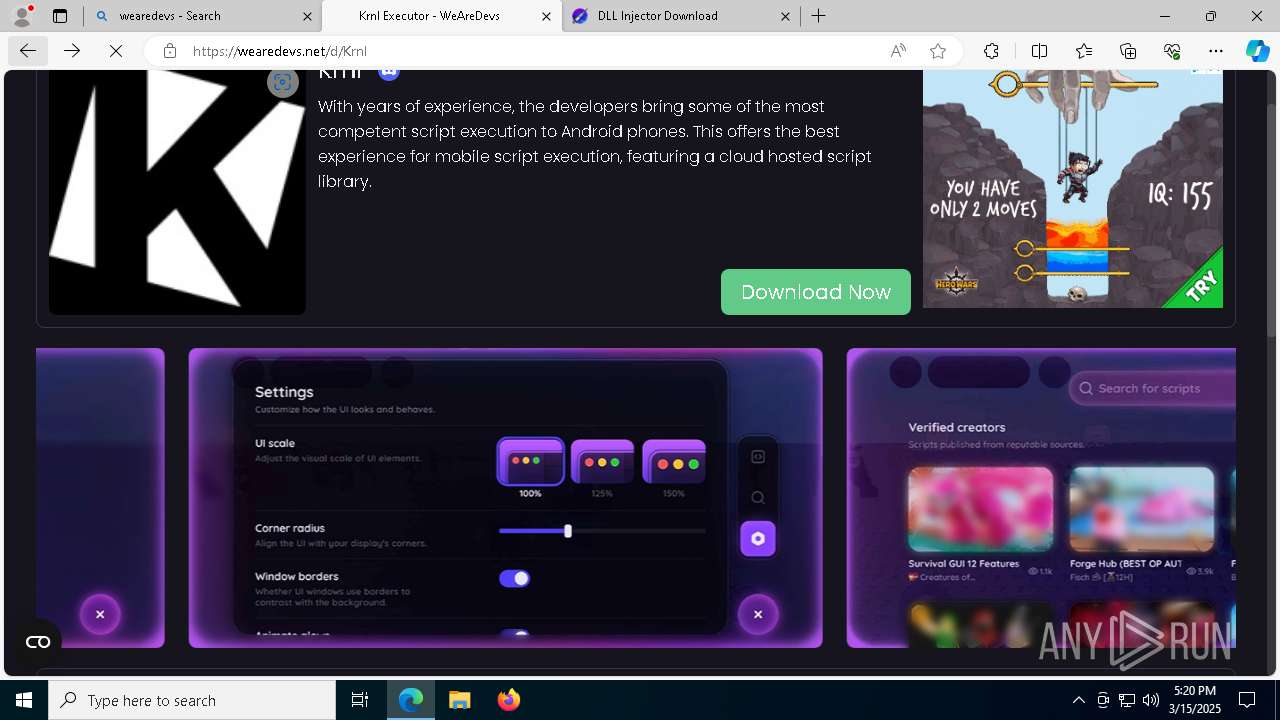Open Firefox from taskbar
This screenshot has height=720, width=1280.
tap(508, 700)
